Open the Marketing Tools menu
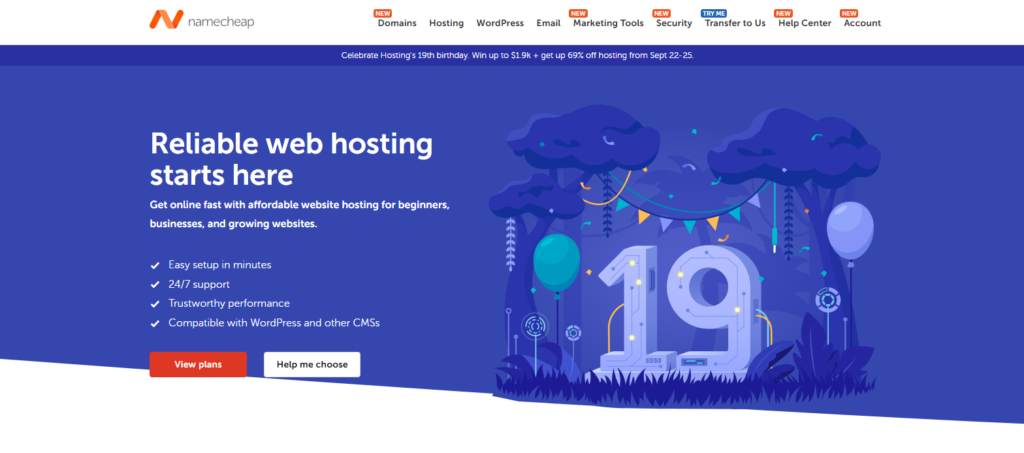Screen dimensions: 1024x453 point(608,23)
